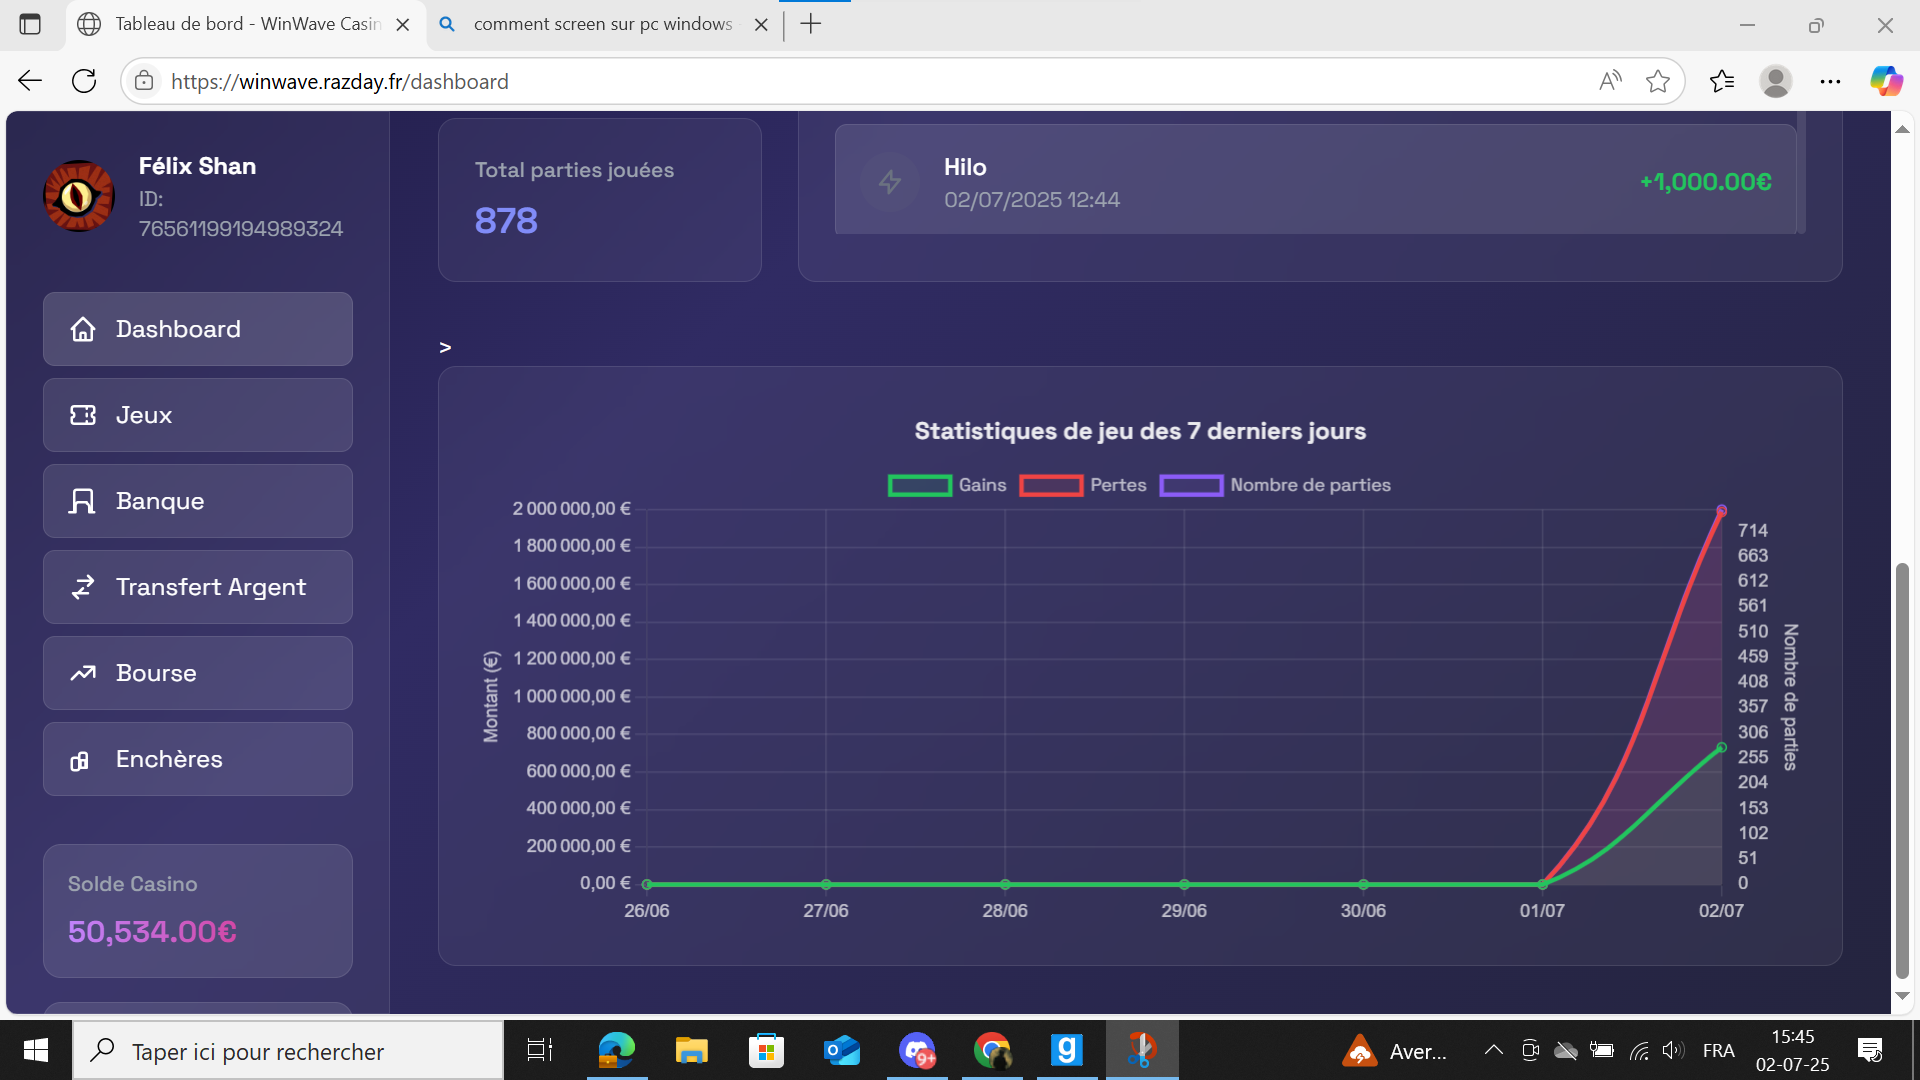This screenshot has width=1920, height=1080.
Task: Add page to favorites star icon
Action: tap(1658, 81)
